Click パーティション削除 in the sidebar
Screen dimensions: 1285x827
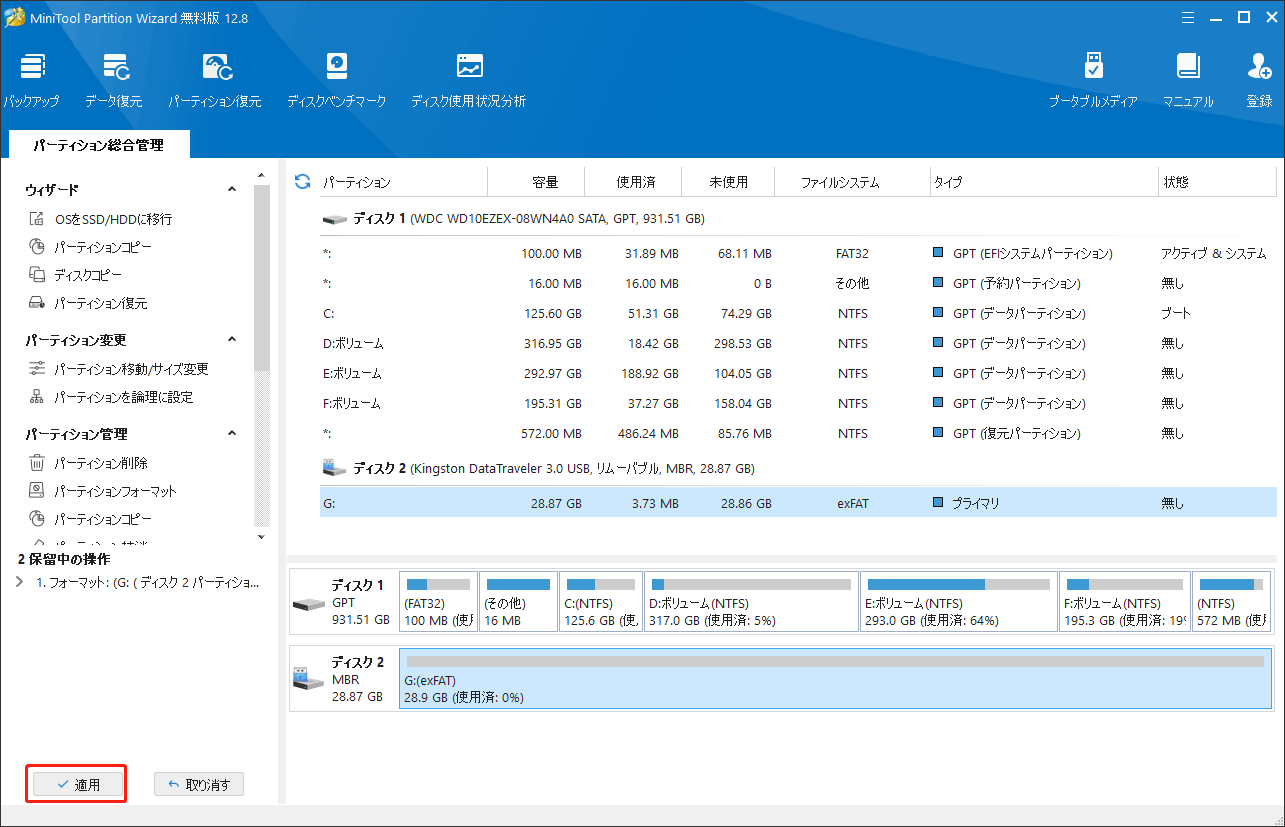pos(88,463)
